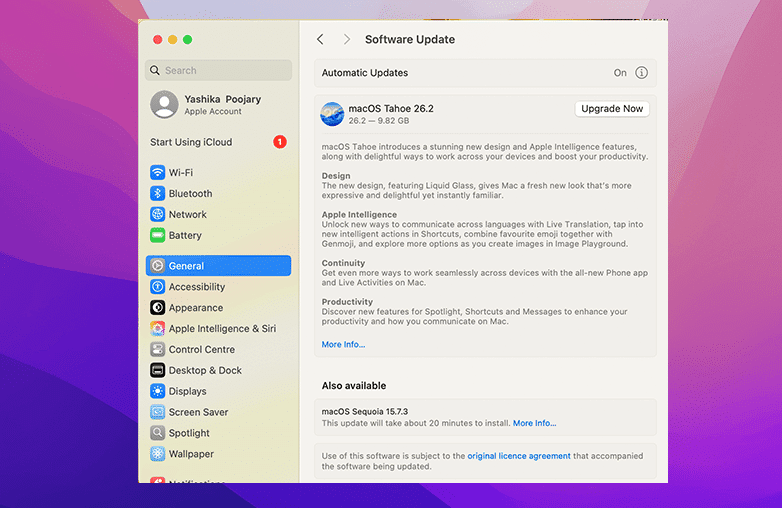This screenshot has height=508, width=782.
Task: Click the Design section heading
Action: (336, 175)
